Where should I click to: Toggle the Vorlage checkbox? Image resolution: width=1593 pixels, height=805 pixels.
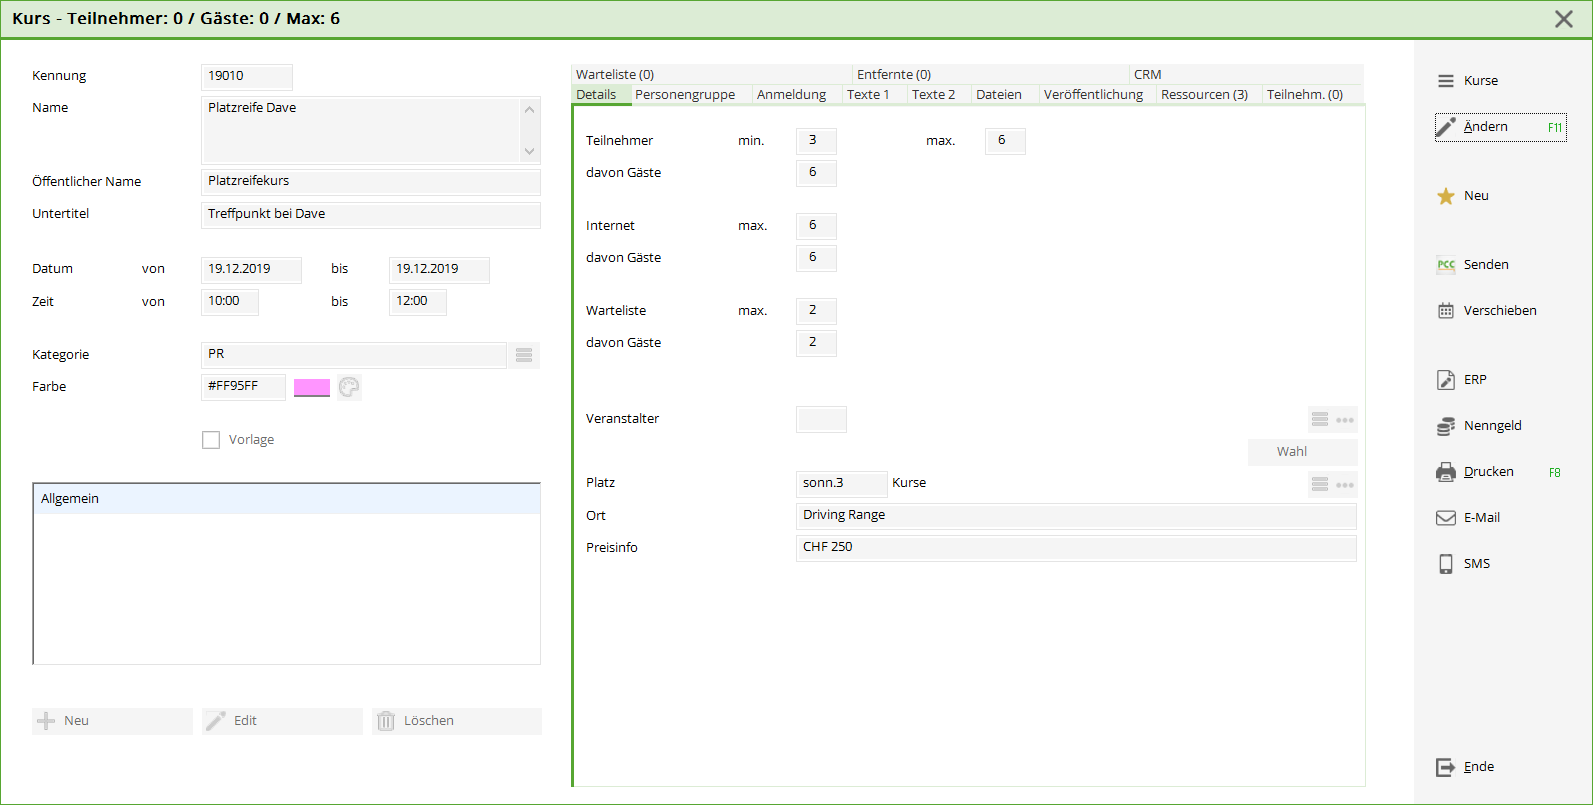pos(211,440)
